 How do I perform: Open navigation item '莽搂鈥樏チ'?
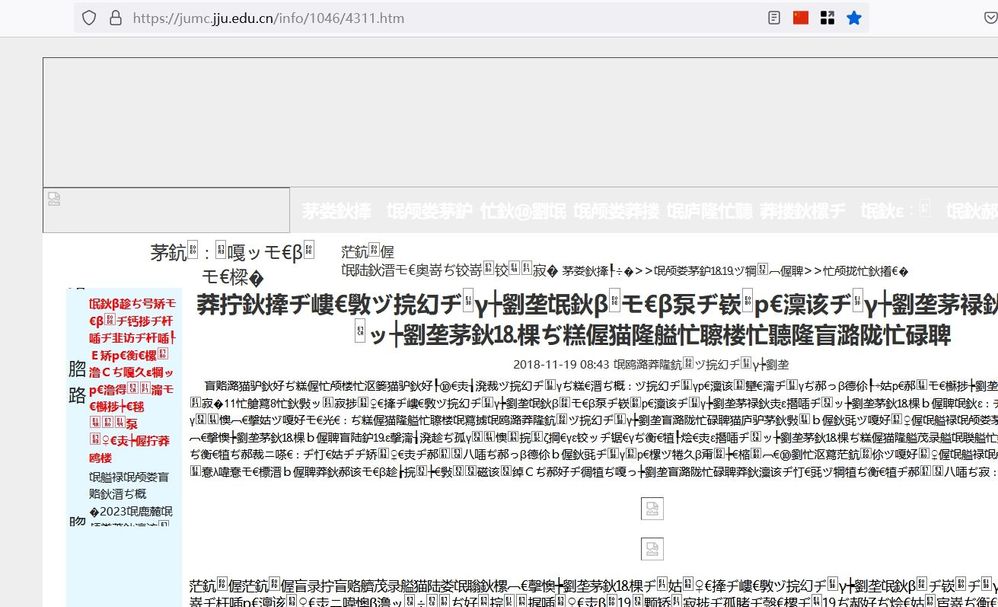pyautogui.click(x=803, y=211)
